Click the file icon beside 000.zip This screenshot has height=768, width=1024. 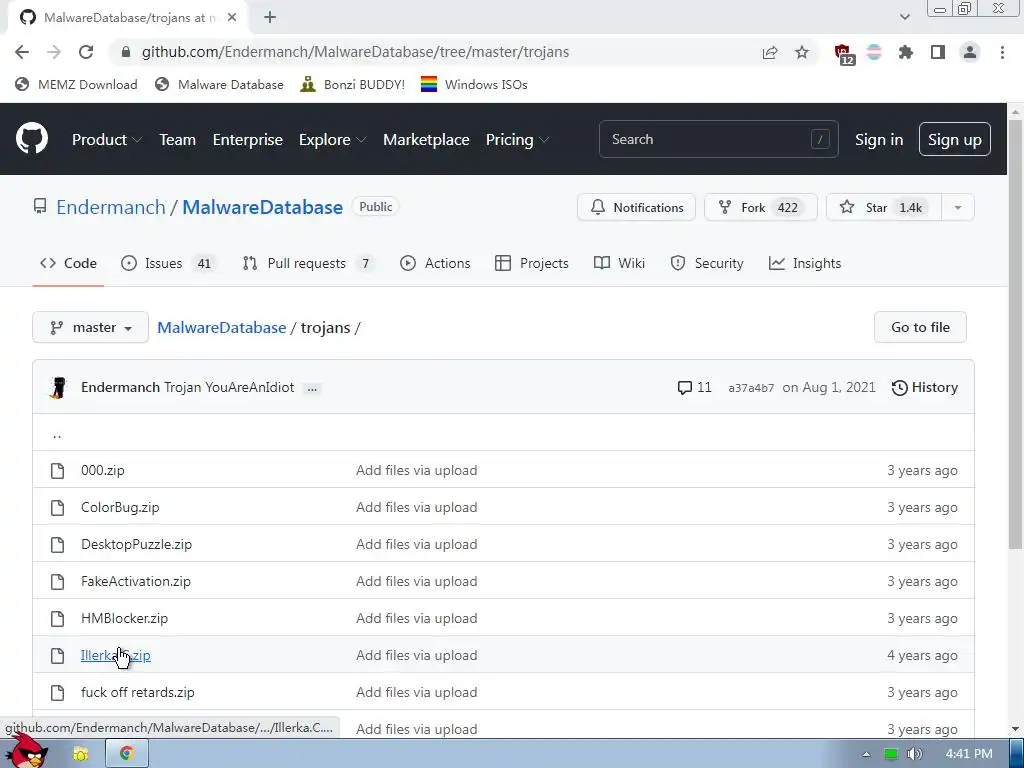point(57,470)
